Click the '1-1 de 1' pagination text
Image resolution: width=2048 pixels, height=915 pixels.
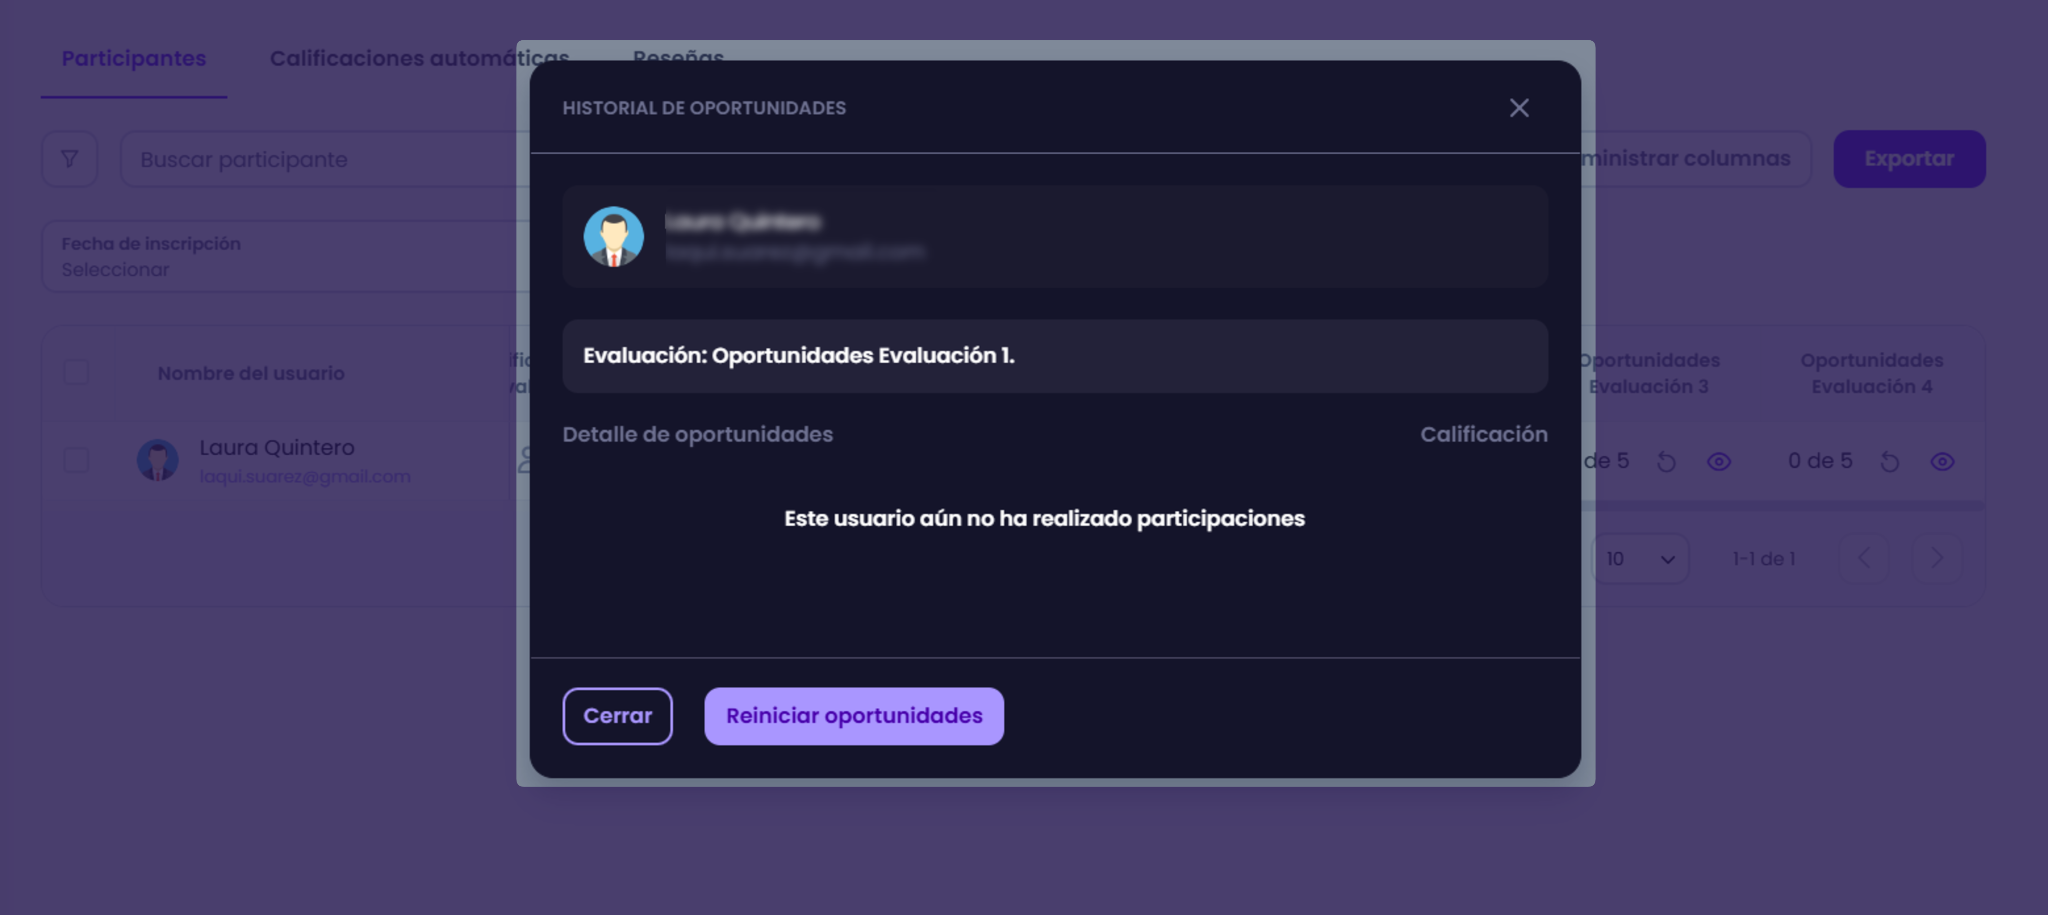(x=1764, y=559)
